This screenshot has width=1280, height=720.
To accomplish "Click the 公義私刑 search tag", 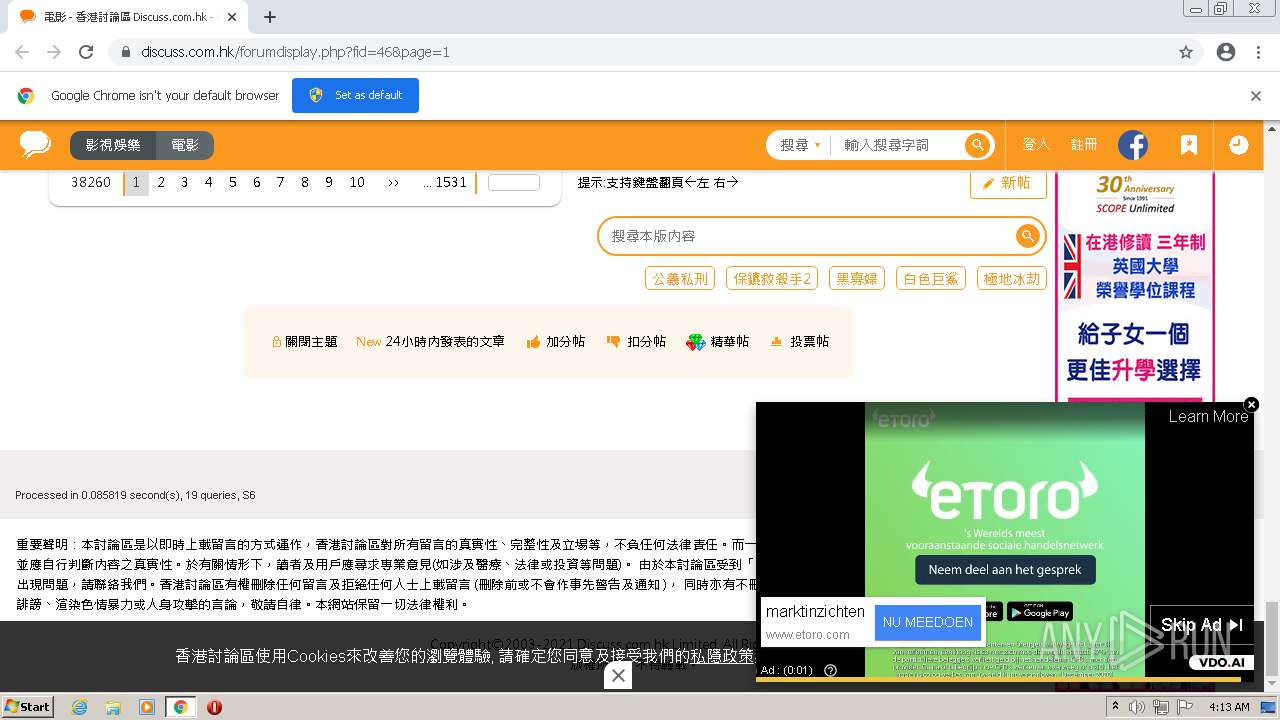I will click(680, 279).
